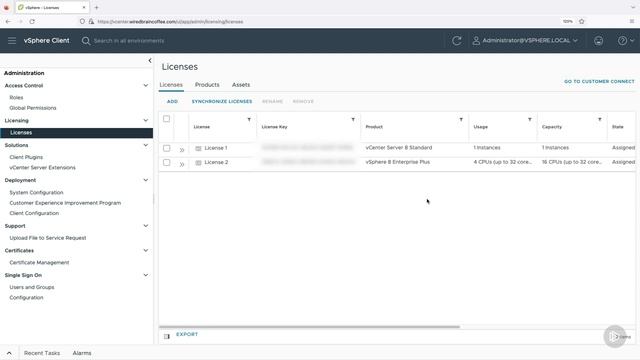Open Upload File to Service Request
Screen dimensions: 640x360
tap(48, 238)
